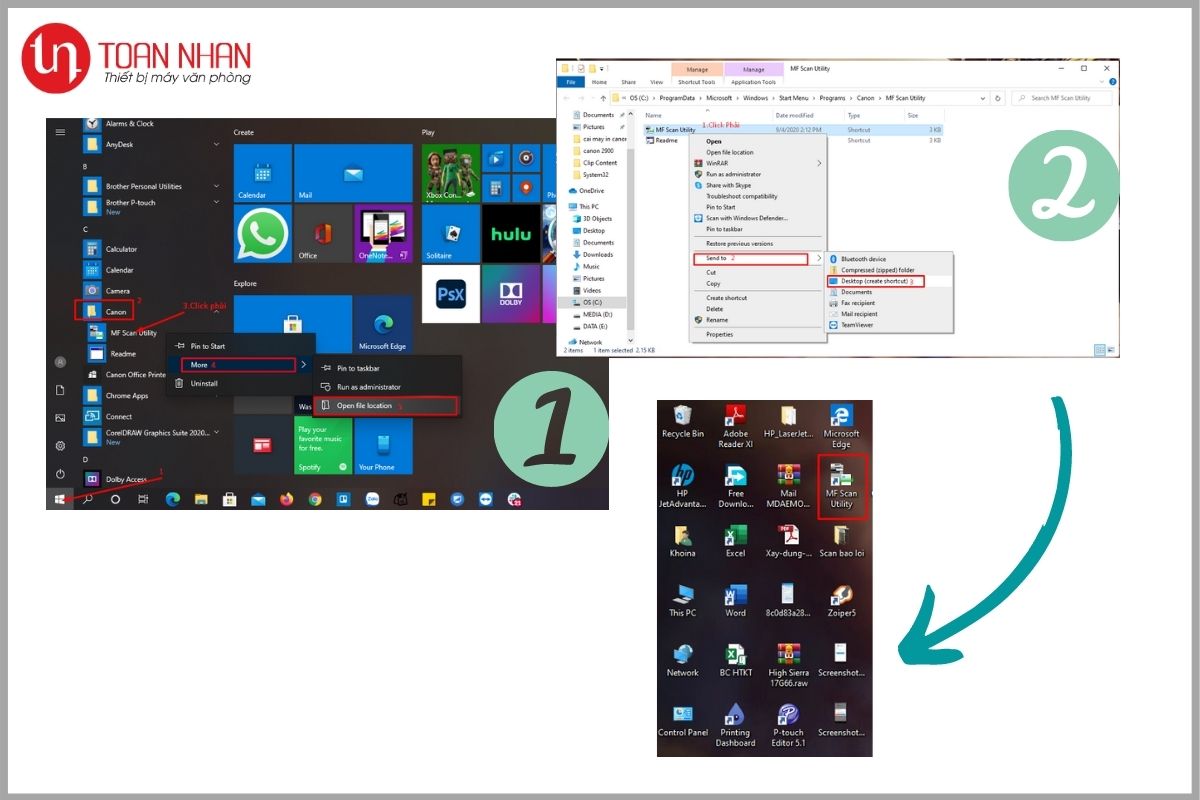The width and height of the screenshot is (1200, 800).
Task: Open the More submenu entry
Action: [x=240, y=365]
